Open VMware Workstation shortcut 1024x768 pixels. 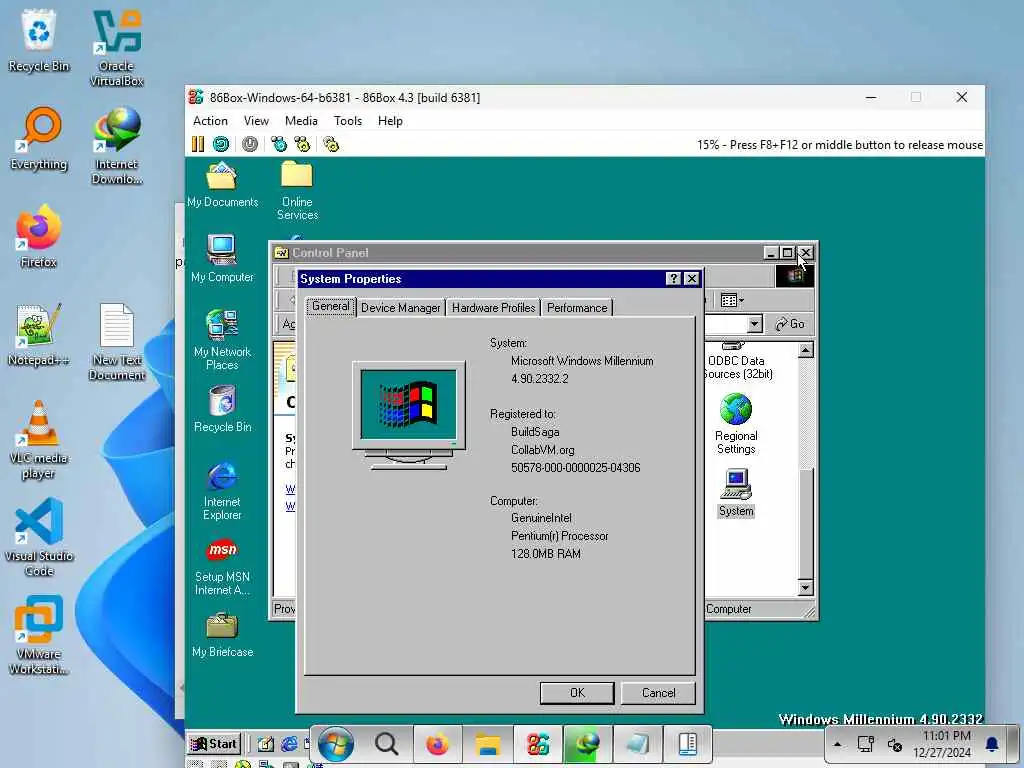click(39, 635)
